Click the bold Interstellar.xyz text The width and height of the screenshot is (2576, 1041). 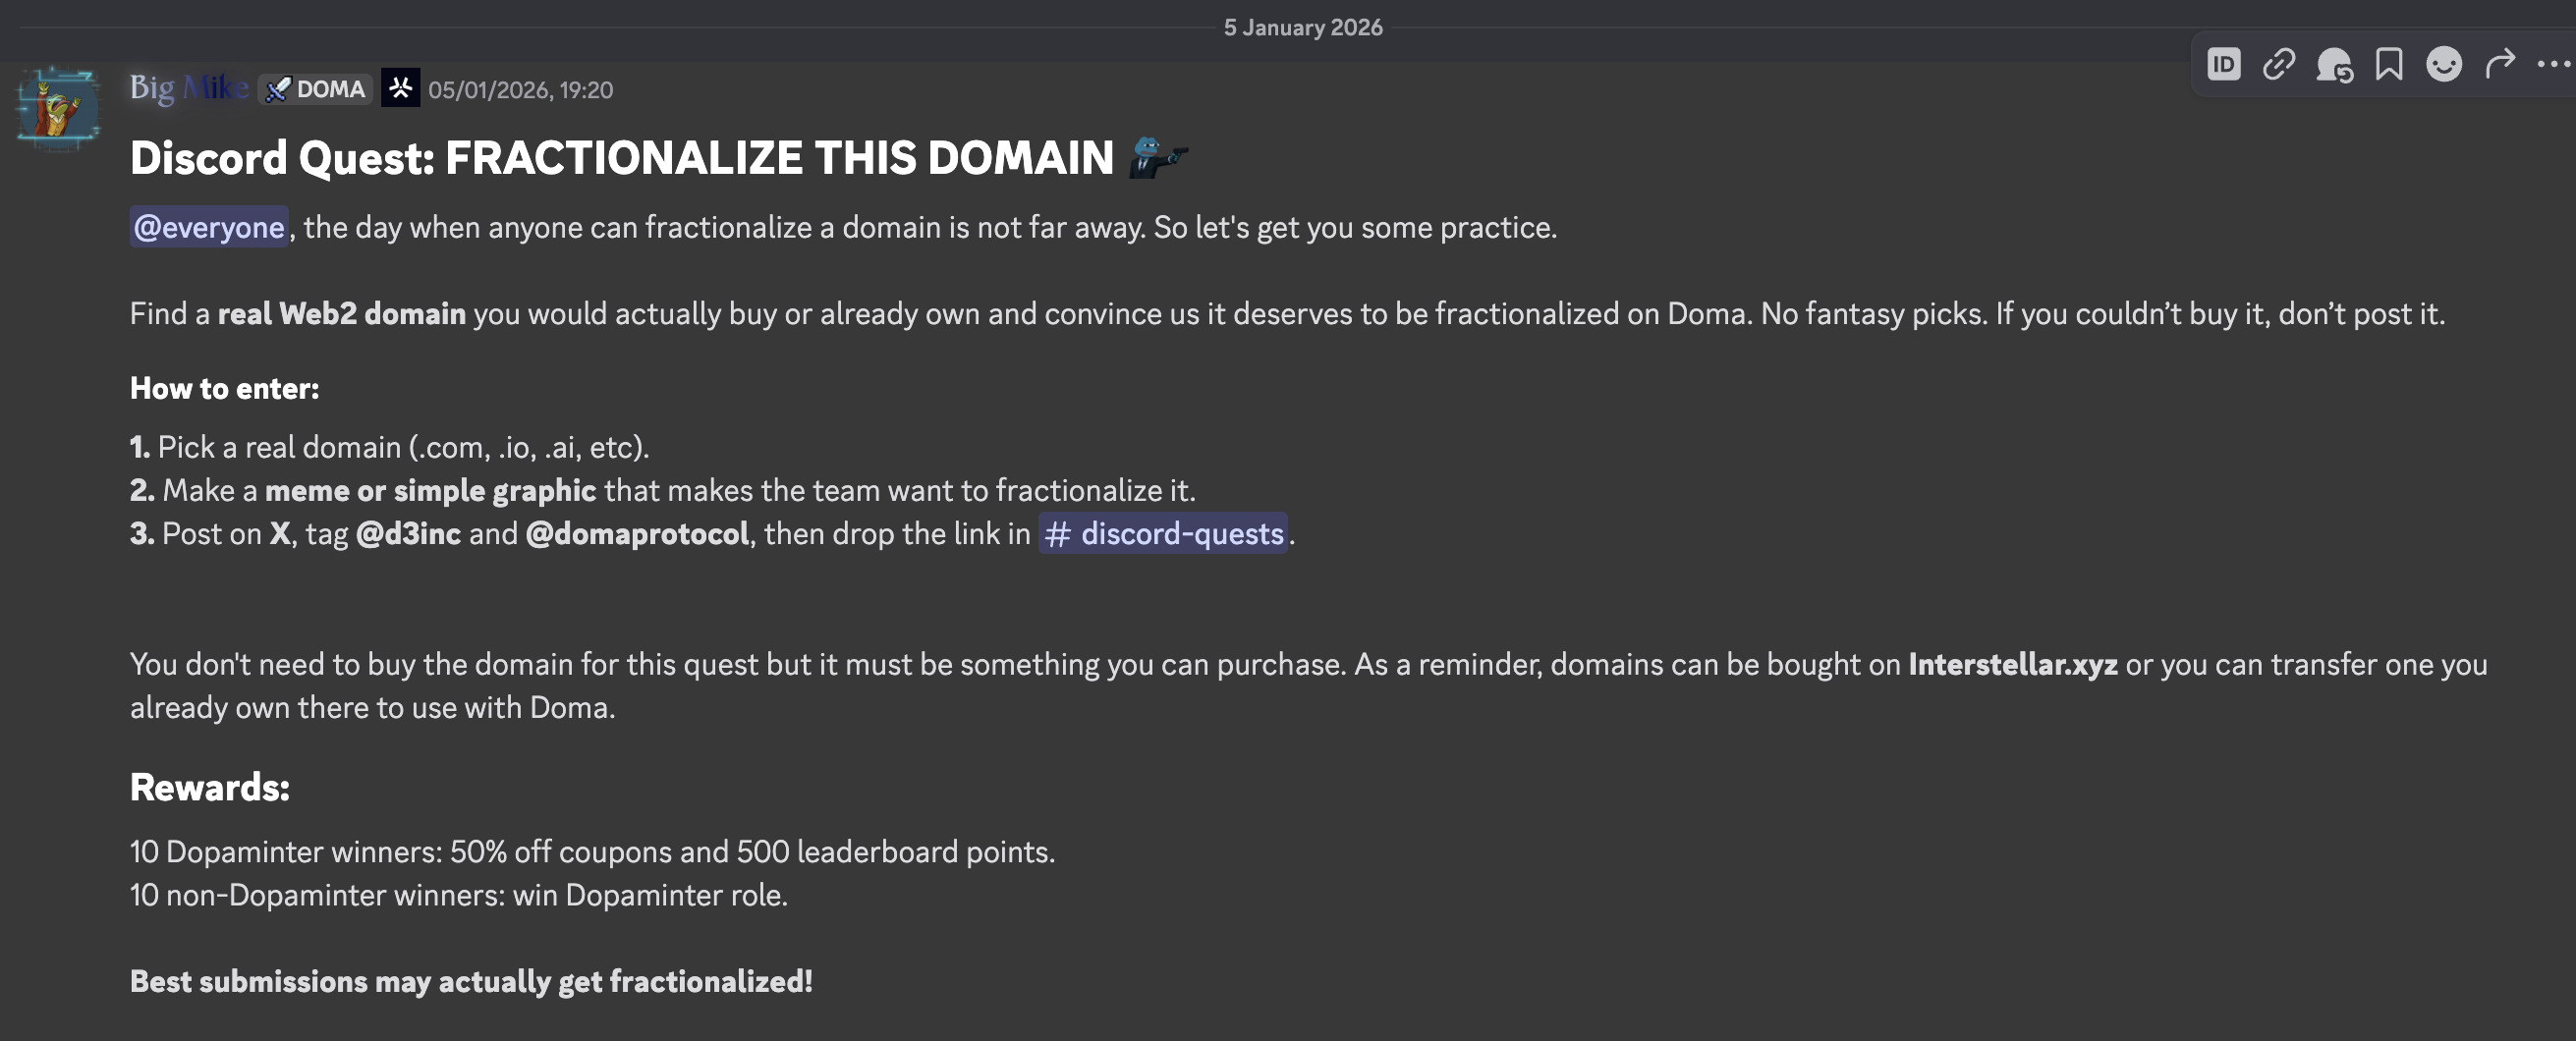(x=2012, y=664)
